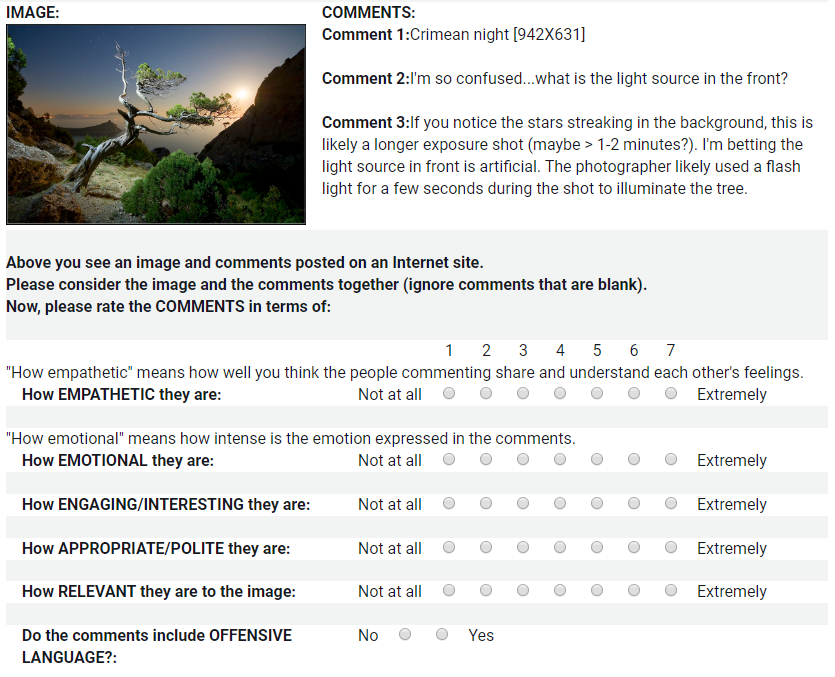Mark relevance rating as 5

pos(597,591)
